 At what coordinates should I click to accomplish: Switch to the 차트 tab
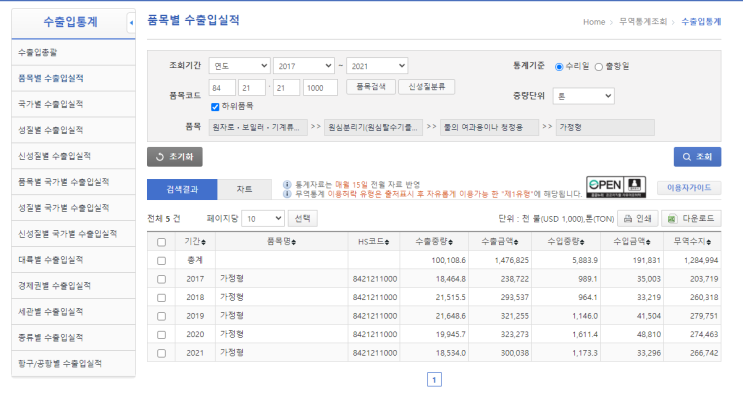pos(244,188)
